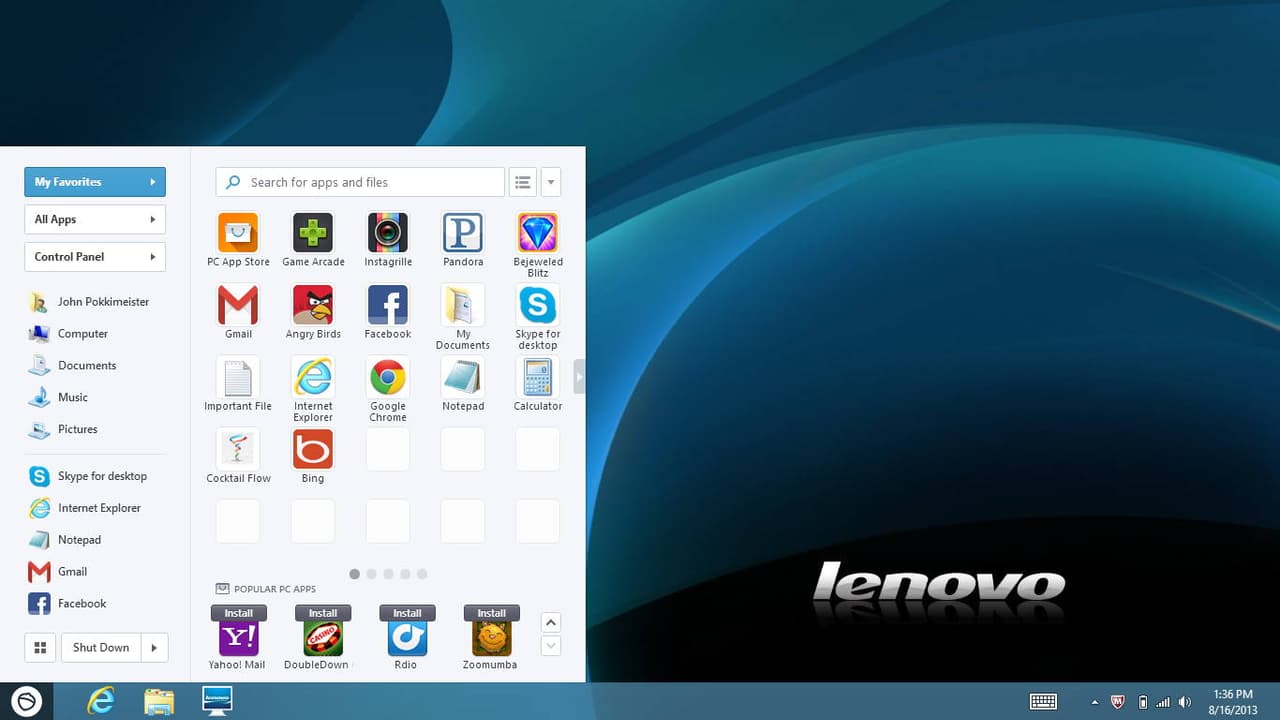Install Yahoo! Mail from popular apps
Image resolution: width=1280 pixels, height=720 pixels.
tap(239, 613)
